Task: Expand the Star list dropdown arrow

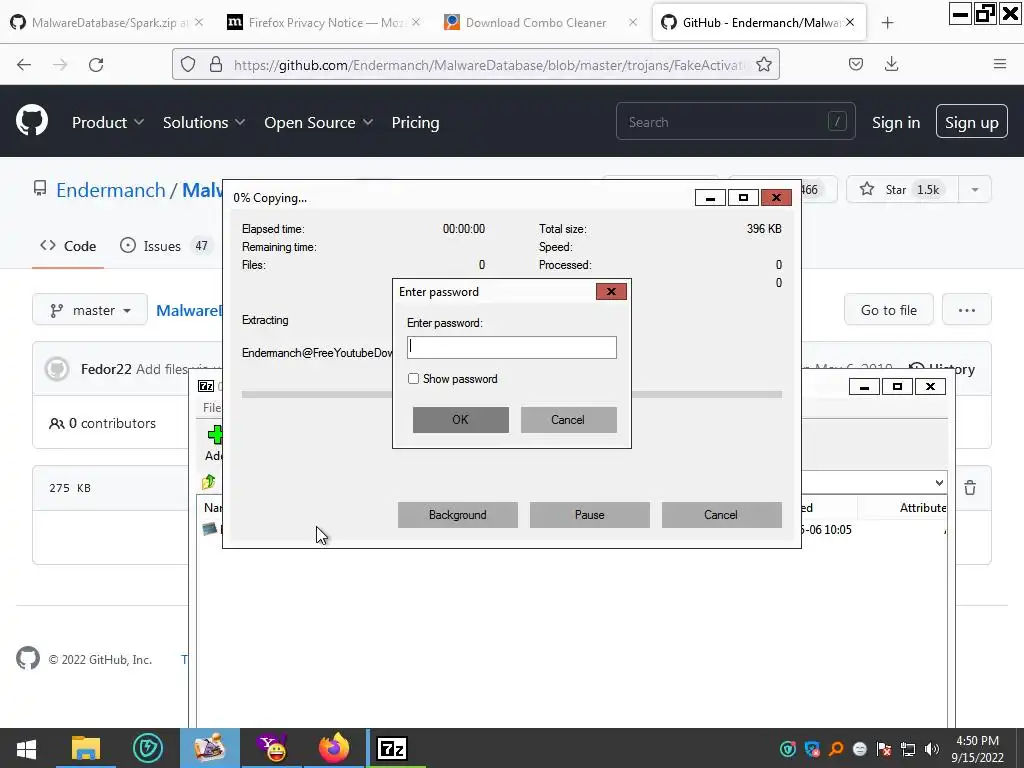Action: click(x=974, y=189)
